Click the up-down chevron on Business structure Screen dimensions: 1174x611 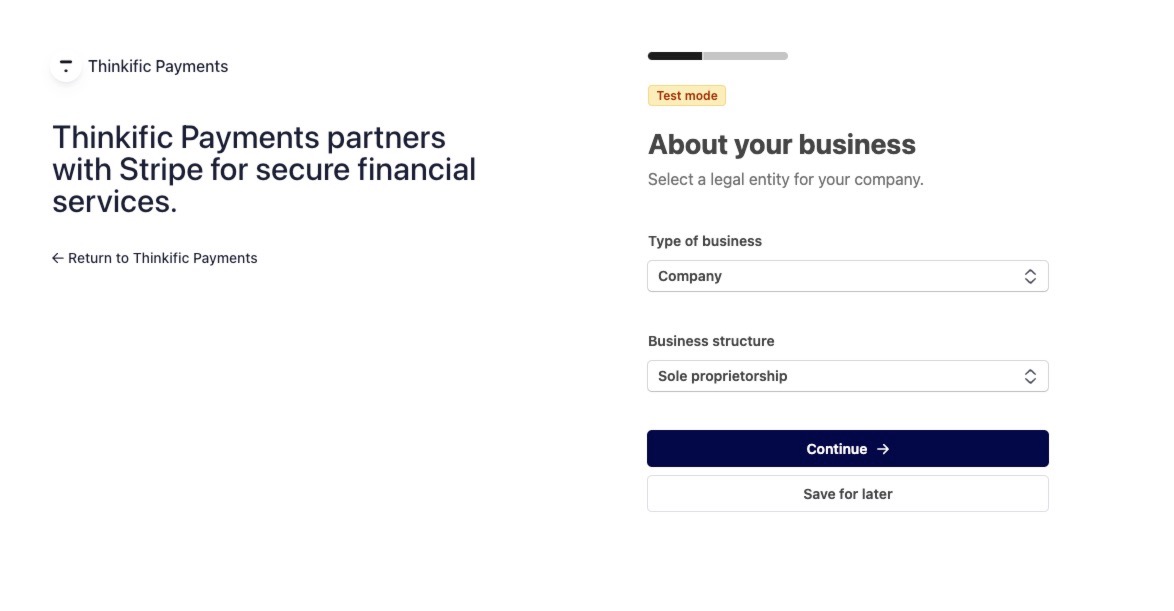click(x=1030, y=376)
